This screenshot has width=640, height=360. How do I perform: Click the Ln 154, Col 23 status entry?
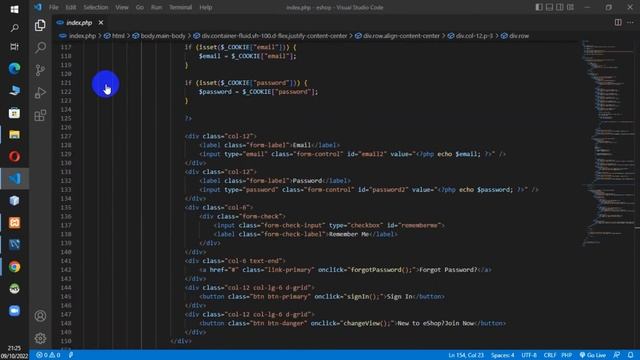pos(466,355)
